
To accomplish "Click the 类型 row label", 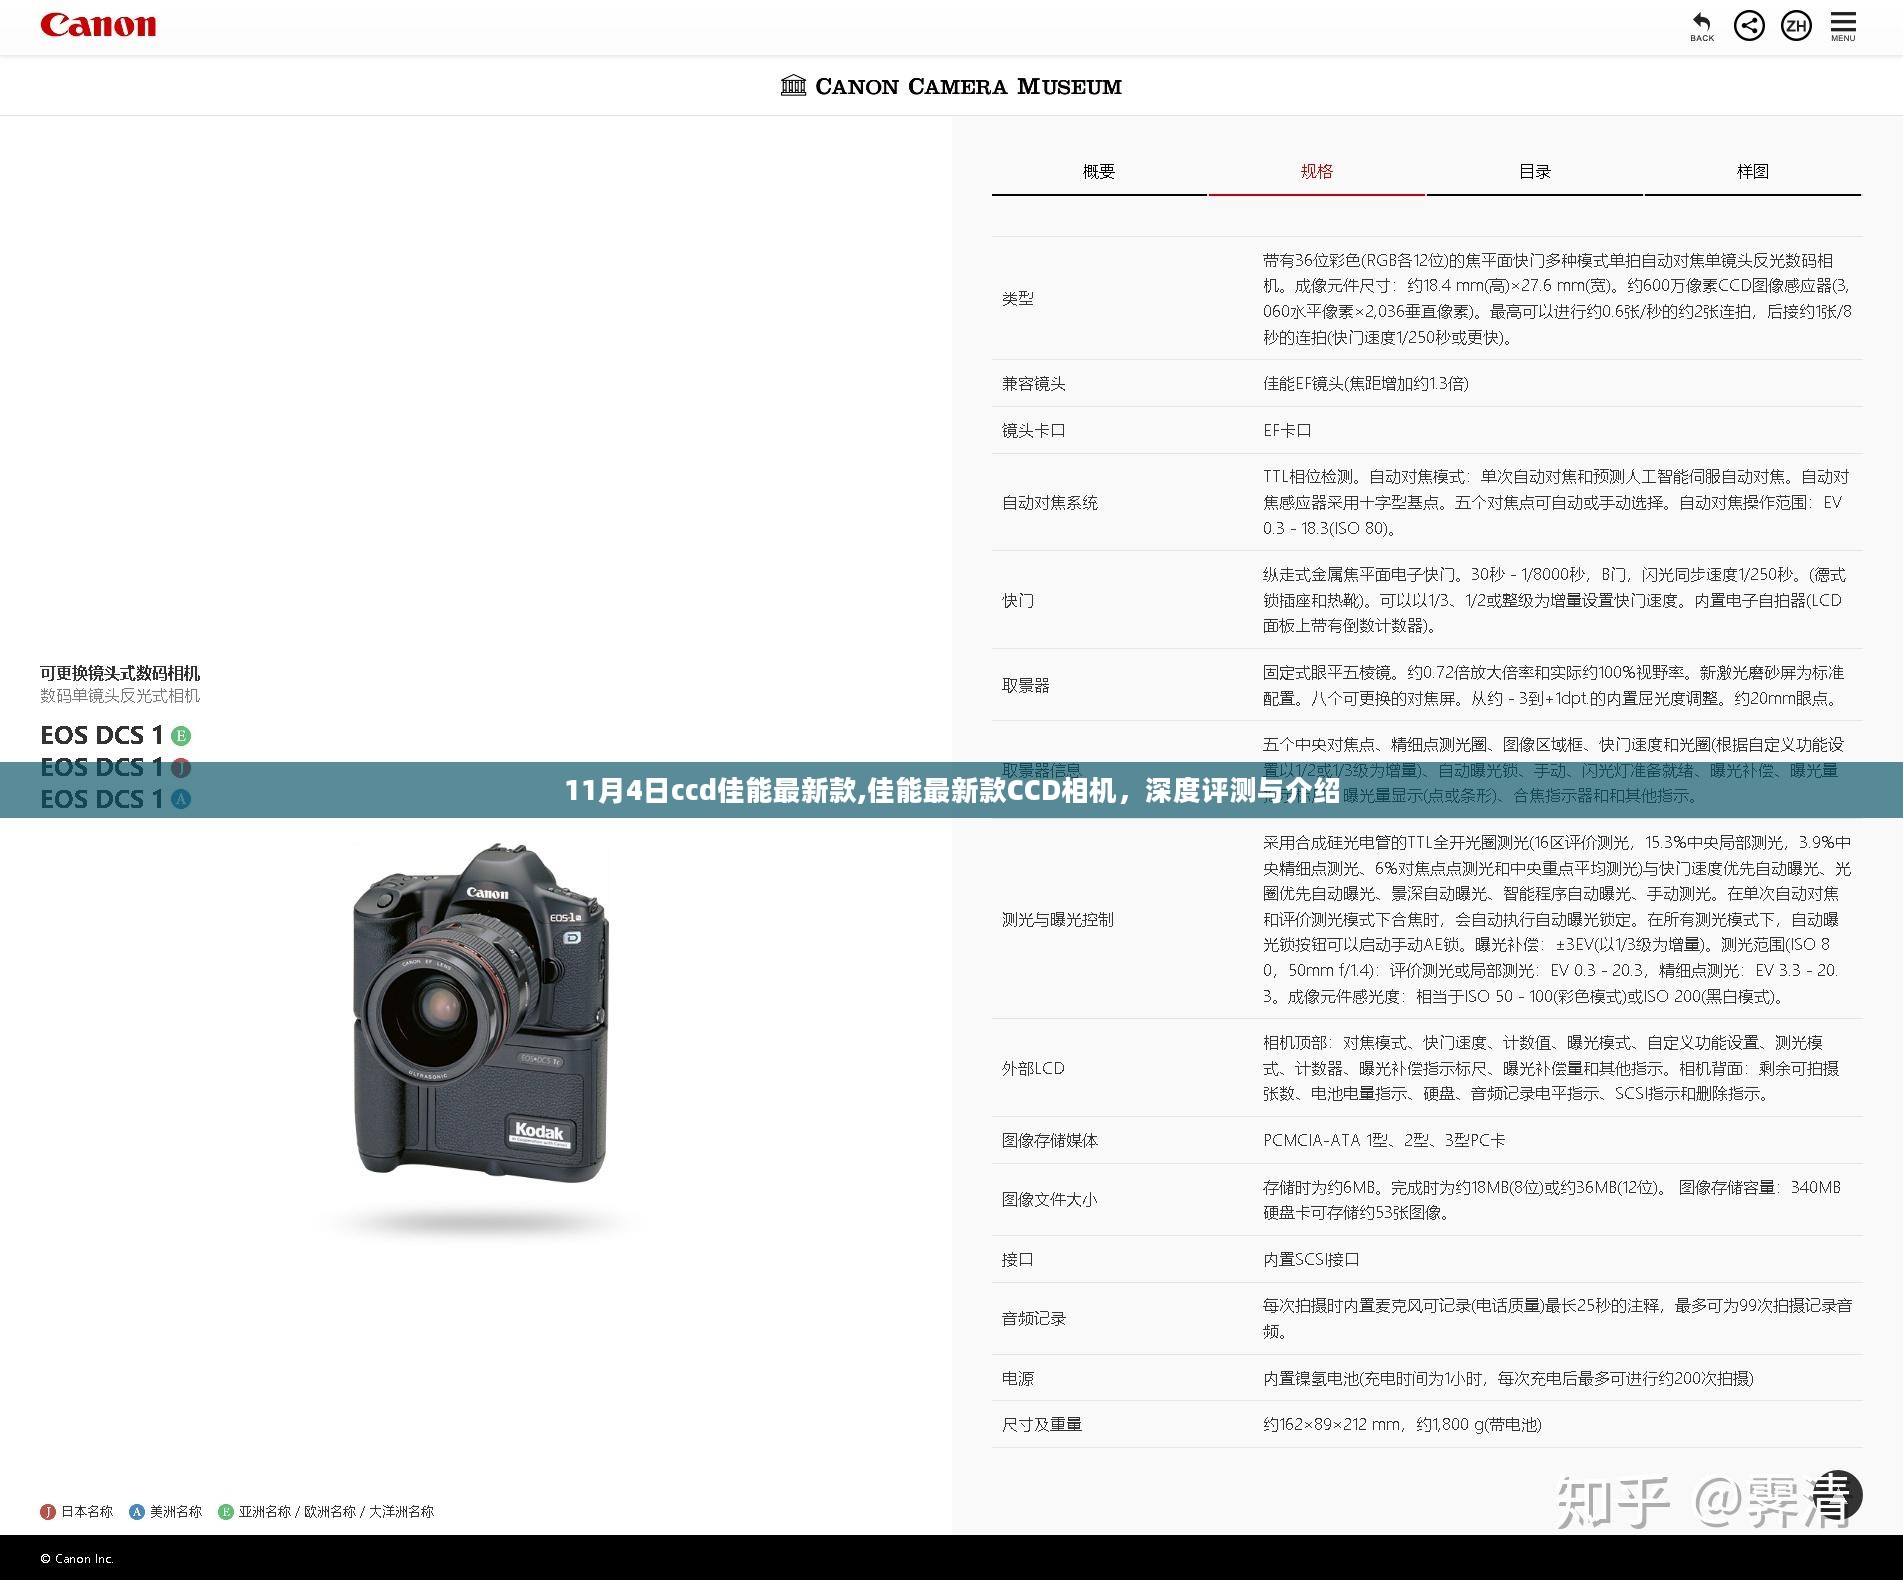I will pyautogui.click(x=1018, y=298).
